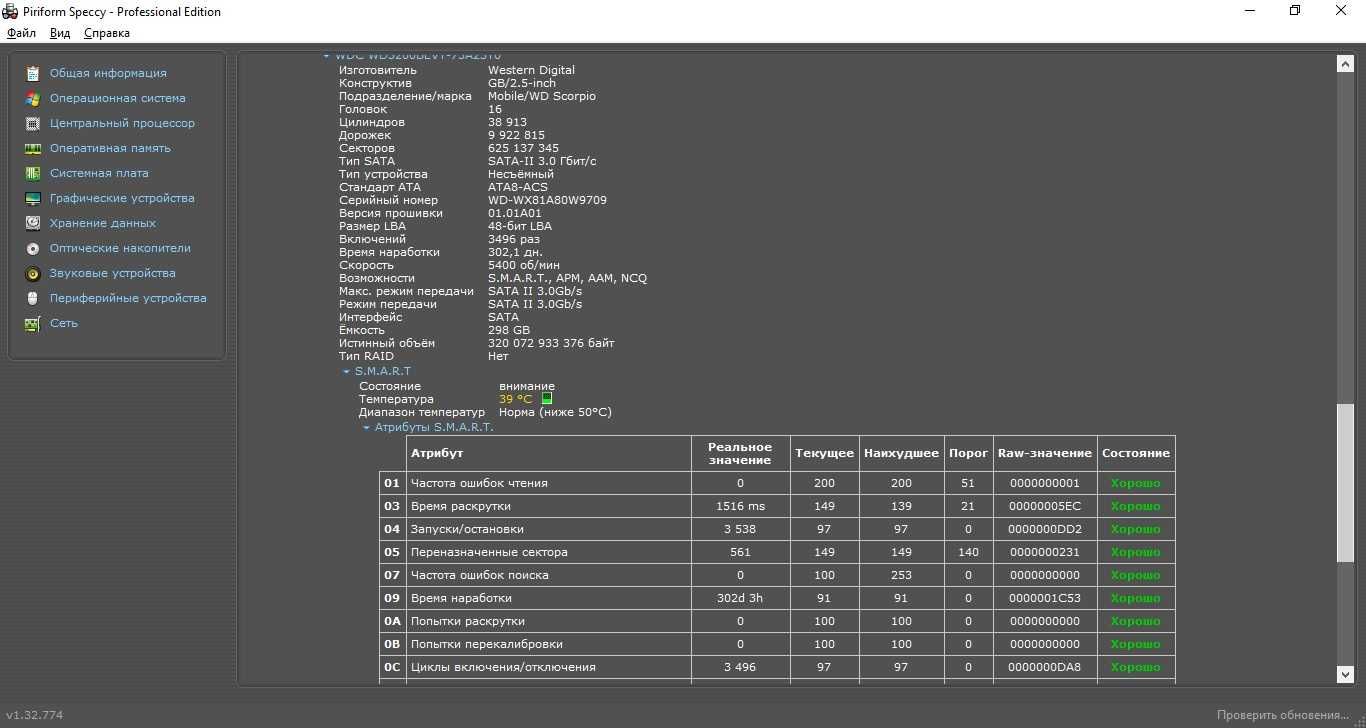Show the Оперативная память section
The height and width of the screenshot is (728, 1366).
point(110,148)
